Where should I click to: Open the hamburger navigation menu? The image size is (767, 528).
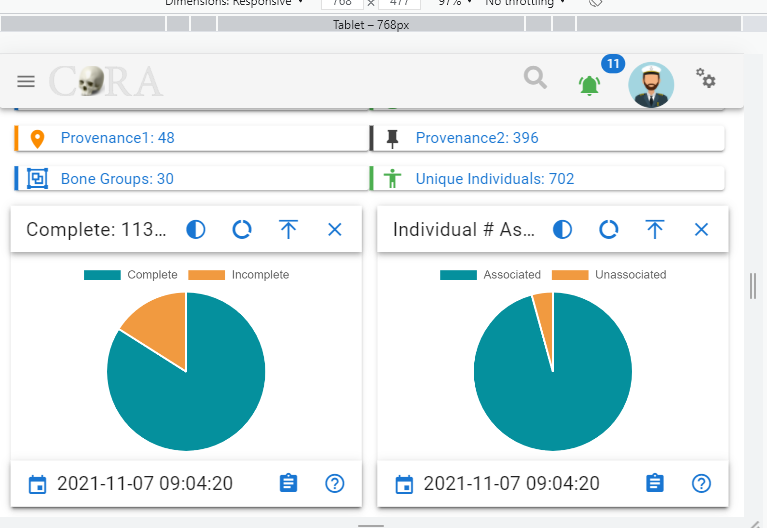(26, 81)
